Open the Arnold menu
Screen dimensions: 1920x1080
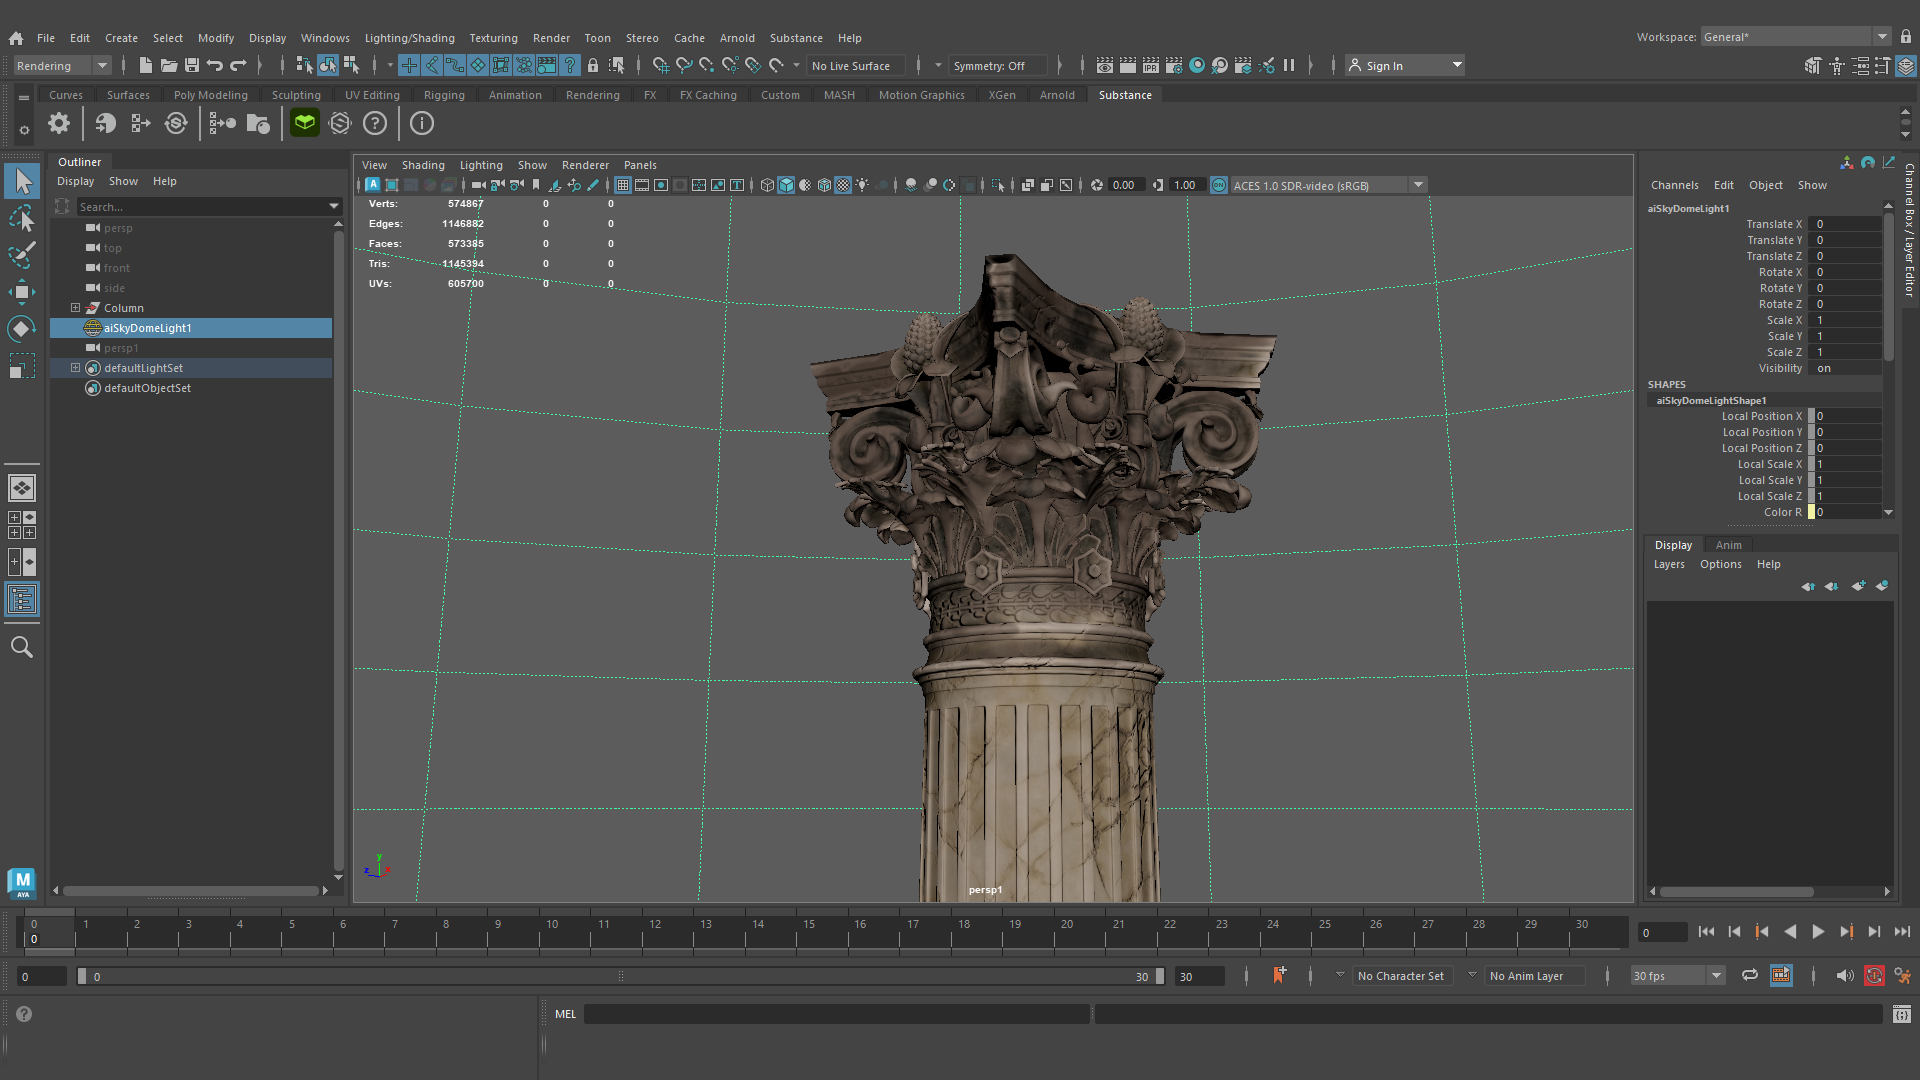click(x=737, y=38)
